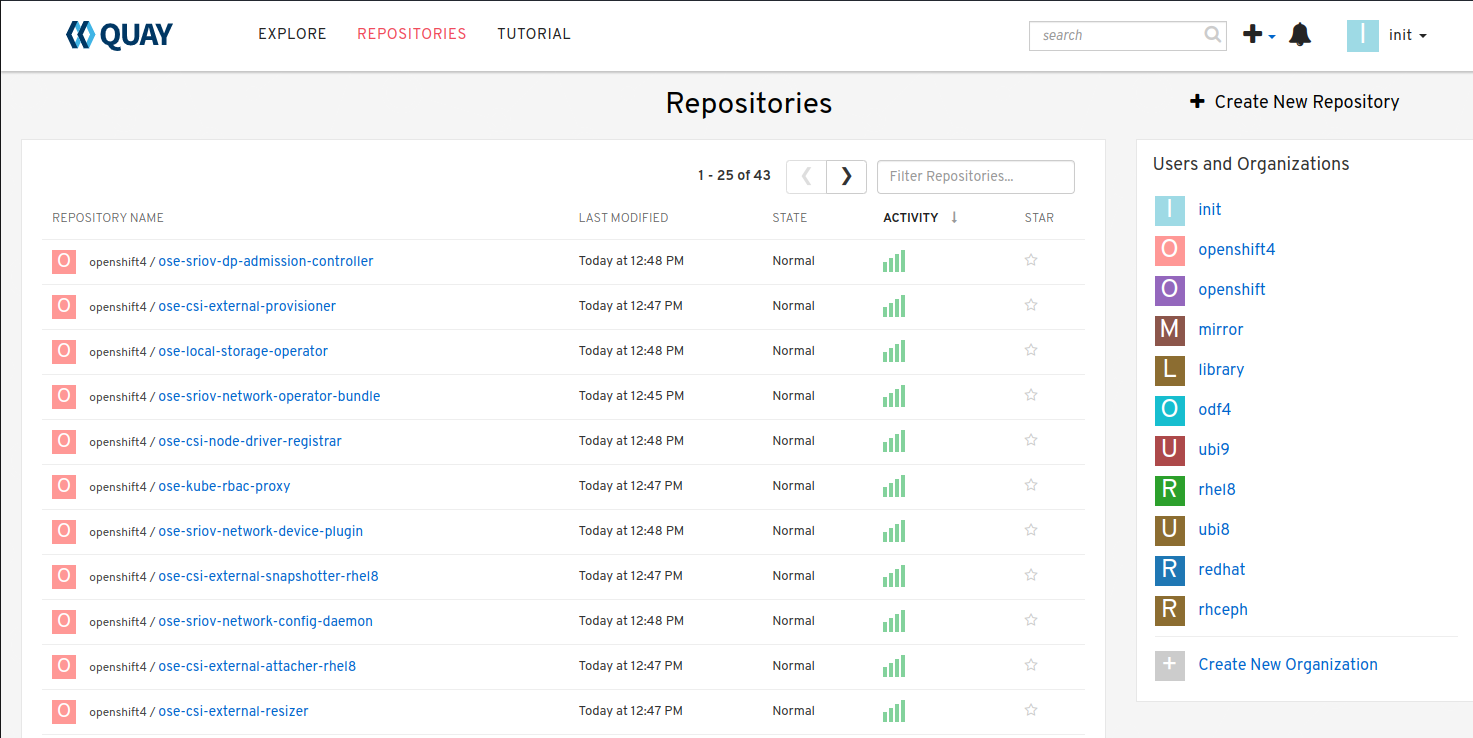Click the openshift4 organization avatar in sidebar
1473x738 pixels.
pos(1170,250)
